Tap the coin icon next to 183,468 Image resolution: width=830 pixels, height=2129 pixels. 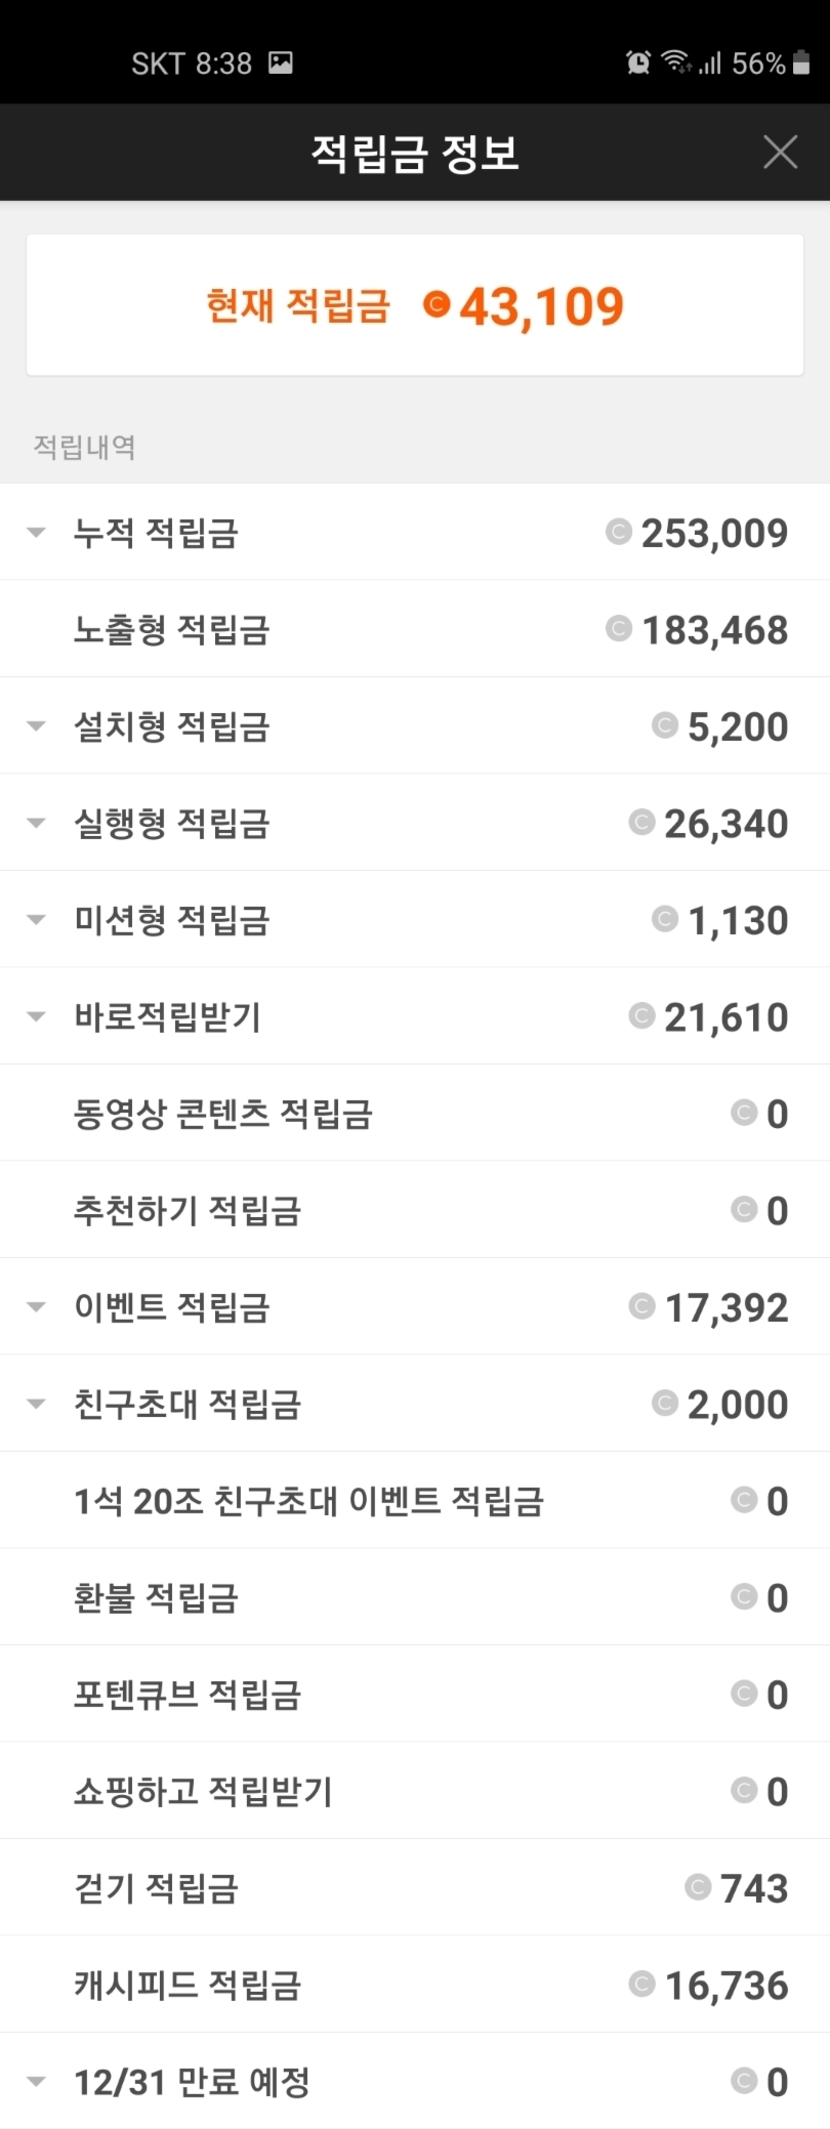618,629
